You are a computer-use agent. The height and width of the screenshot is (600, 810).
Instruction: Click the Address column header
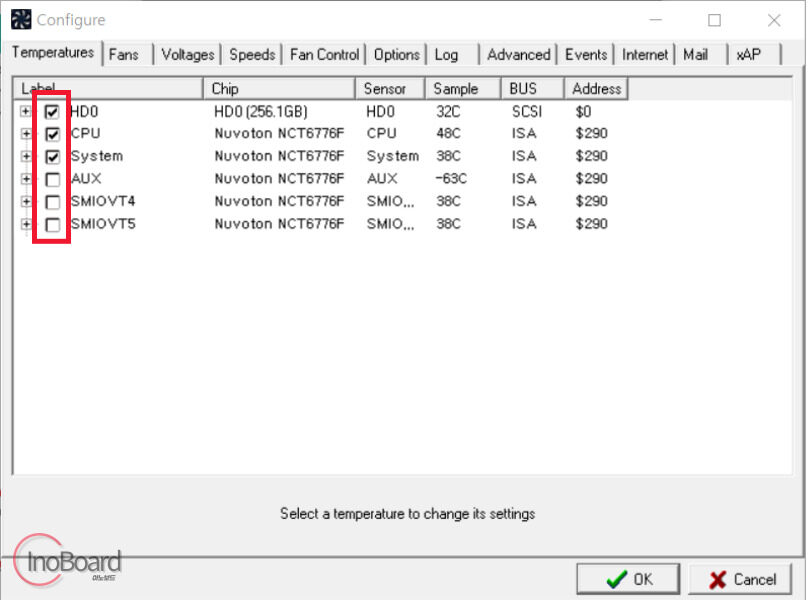tap(596, 88)
